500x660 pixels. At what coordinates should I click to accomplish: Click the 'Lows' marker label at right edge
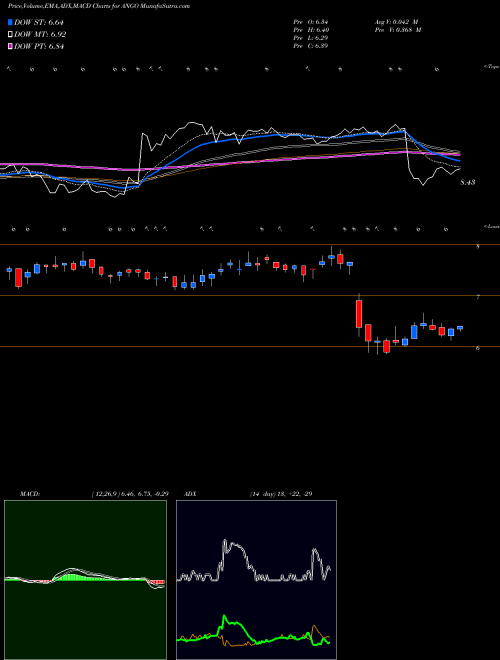491,226
